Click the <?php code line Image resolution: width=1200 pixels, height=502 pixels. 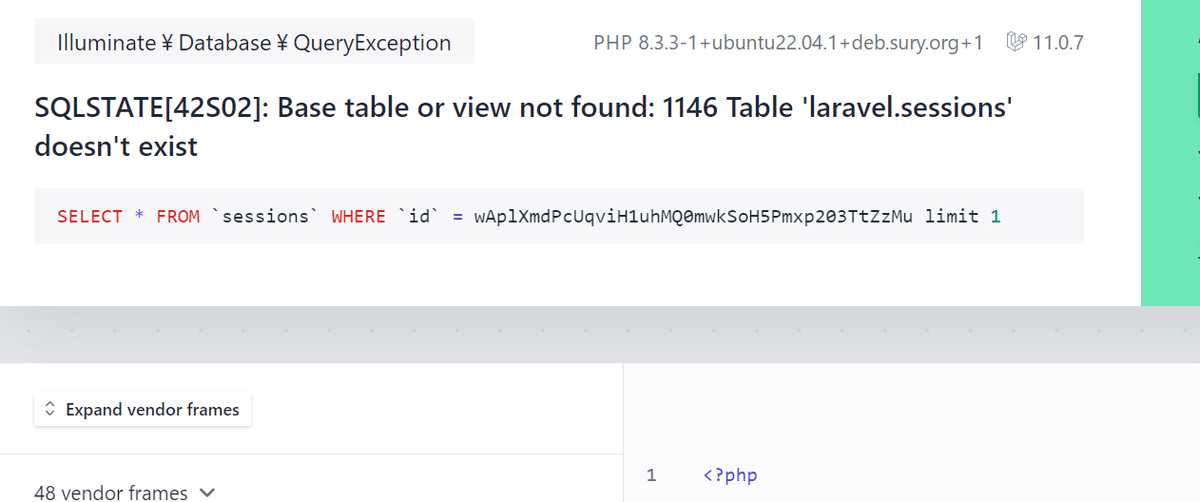click(x=731, y=475)
